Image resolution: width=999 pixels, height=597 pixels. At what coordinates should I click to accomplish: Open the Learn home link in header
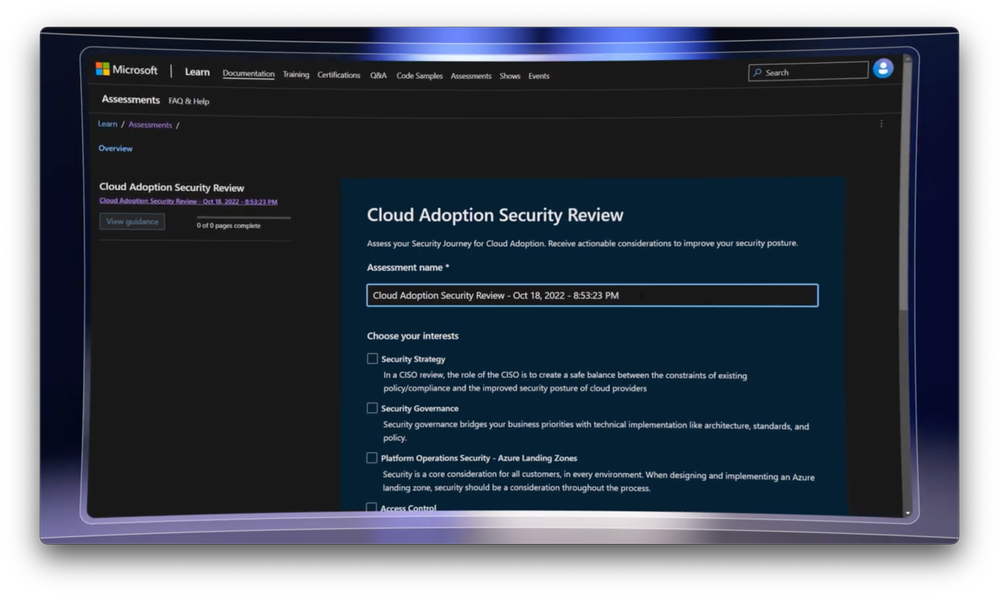(197, 72)
